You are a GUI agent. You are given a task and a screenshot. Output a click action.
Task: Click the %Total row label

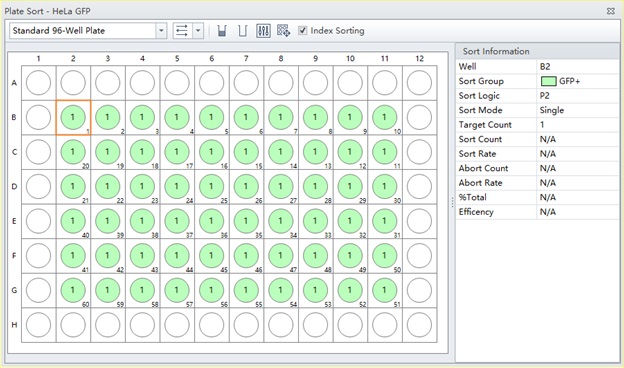tap(472, 197)
